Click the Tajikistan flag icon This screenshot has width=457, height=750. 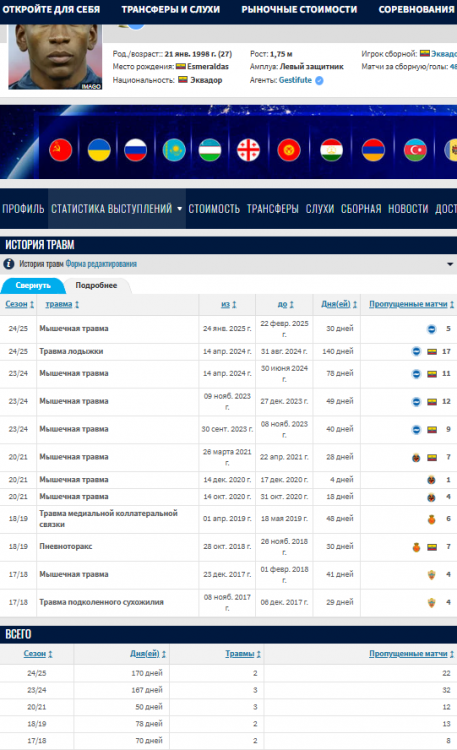pos(332,150)
